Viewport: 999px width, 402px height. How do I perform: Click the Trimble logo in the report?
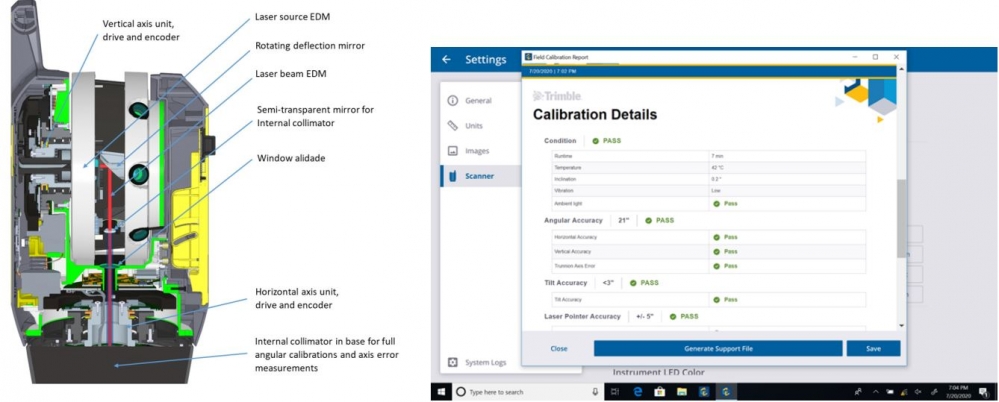557,96
